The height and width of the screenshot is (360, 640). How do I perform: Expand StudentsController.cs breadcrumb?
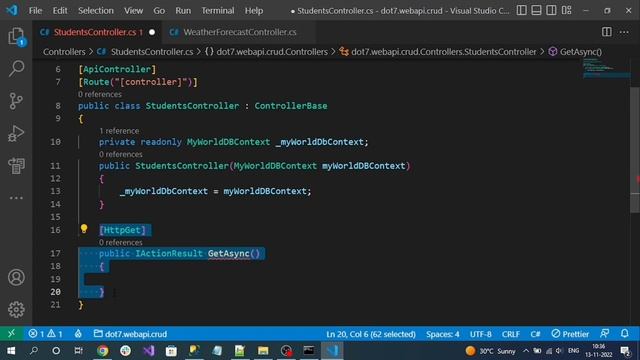pyautogui.click(x=152, y=52)
